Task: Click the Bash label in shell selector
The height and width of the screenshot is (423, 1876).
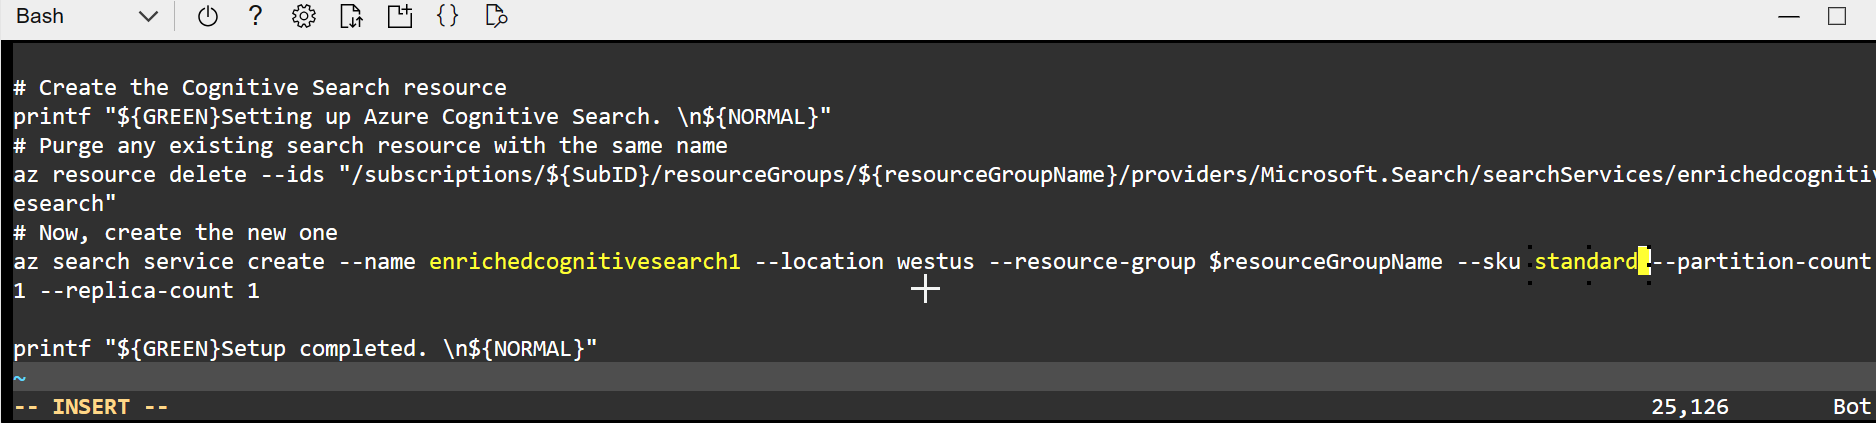Action: click(40, 16)
